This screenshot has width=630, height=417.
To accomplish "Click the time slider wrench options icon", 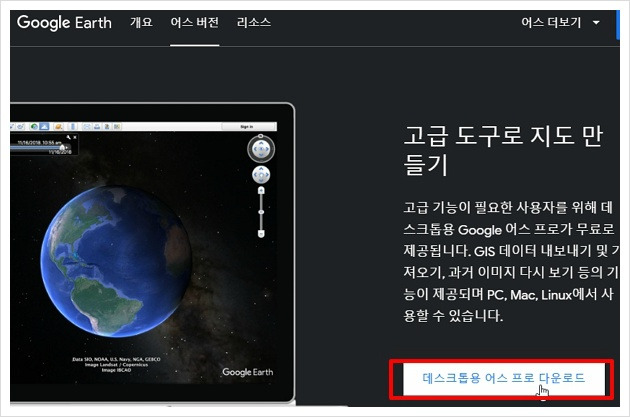I will (68, 137).
